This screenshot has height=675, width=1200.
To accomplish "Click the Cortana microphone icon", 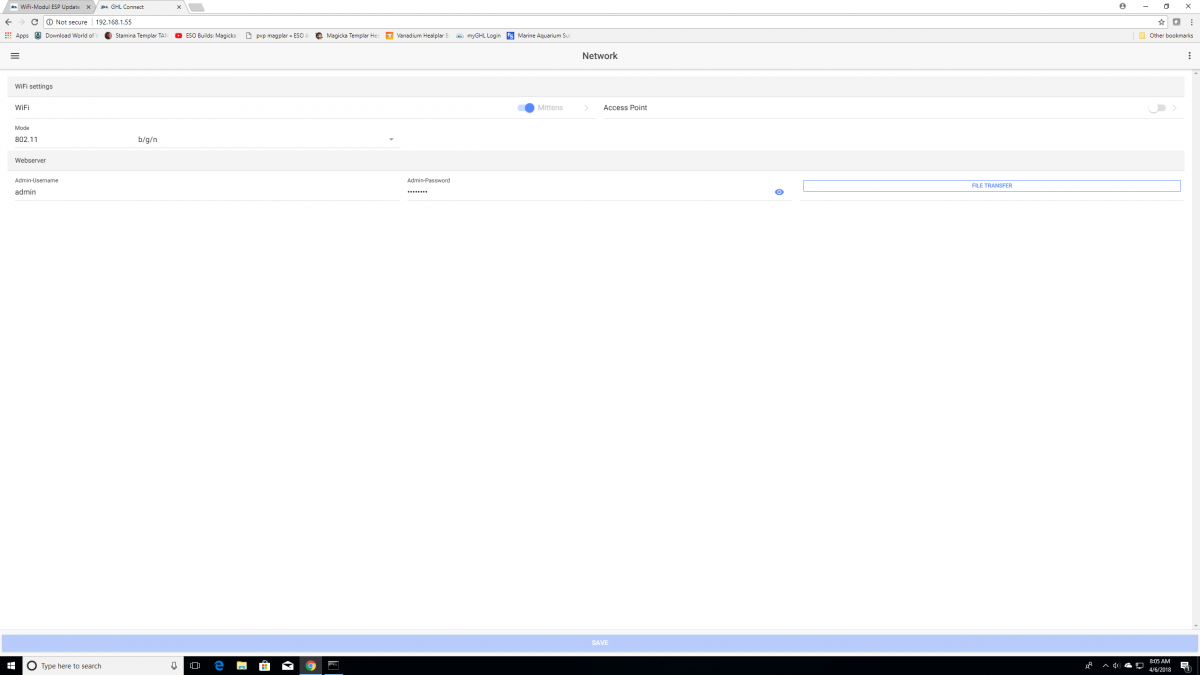I will pos(174,665).
